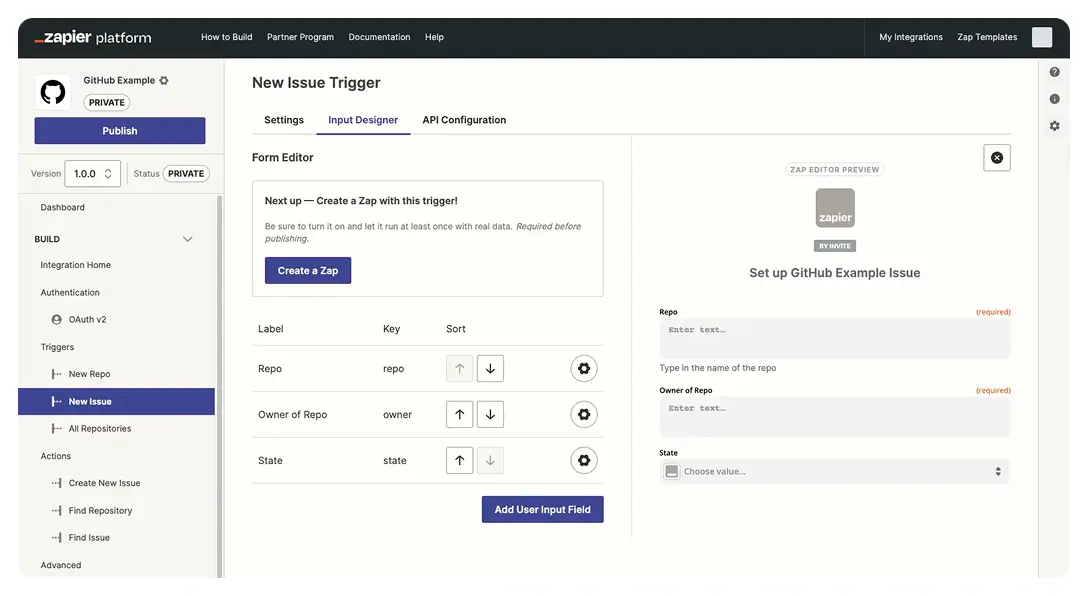1088x596 pixels.
Task: Click the Create New Issue action icon
Action: (56, 483)
